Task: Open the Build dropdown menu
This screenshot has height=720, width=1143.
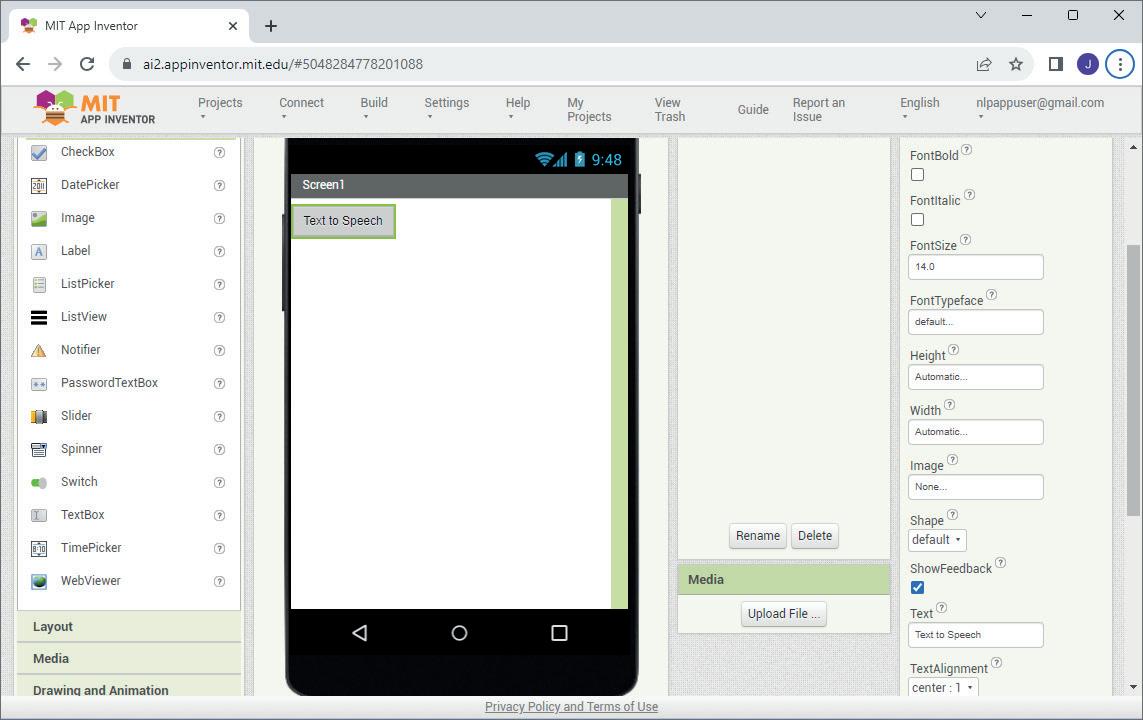Action: click(374, 108)
